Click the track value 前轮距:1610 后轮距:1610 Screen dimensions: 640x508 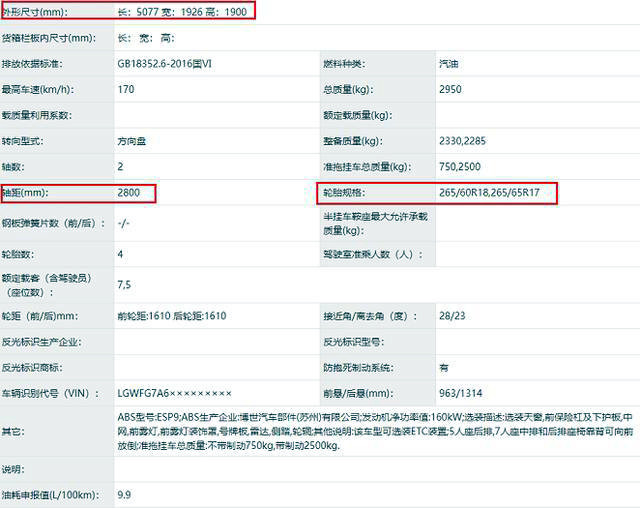[x=172, y=316]
